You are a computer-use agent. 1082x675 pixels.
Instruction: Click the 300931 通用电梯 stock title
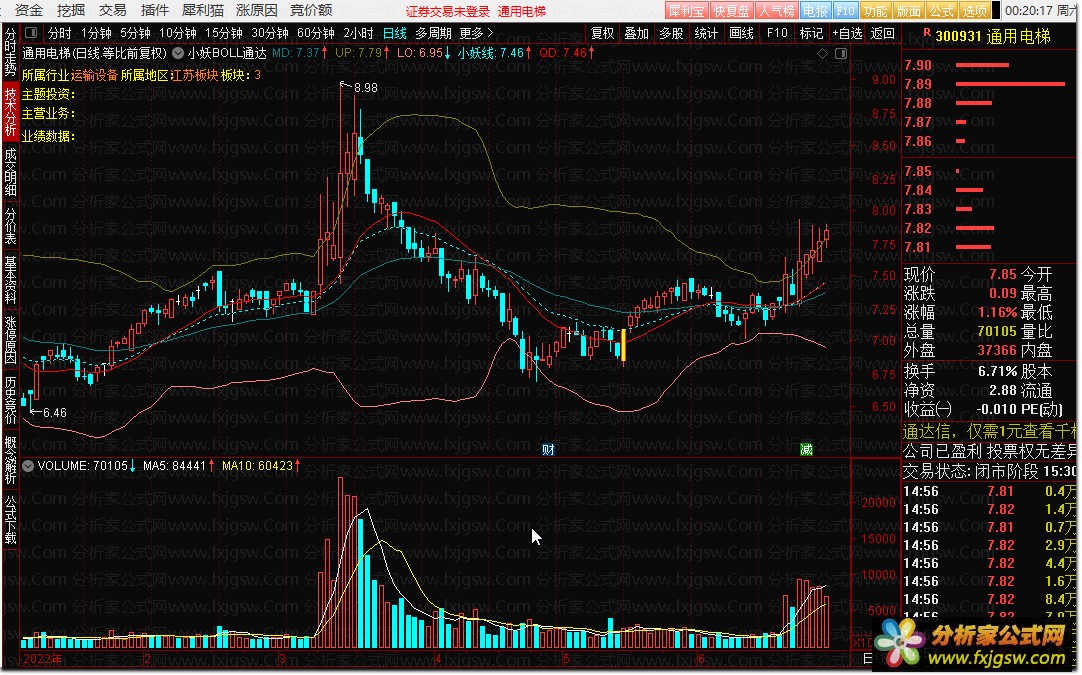click(993, 36)
